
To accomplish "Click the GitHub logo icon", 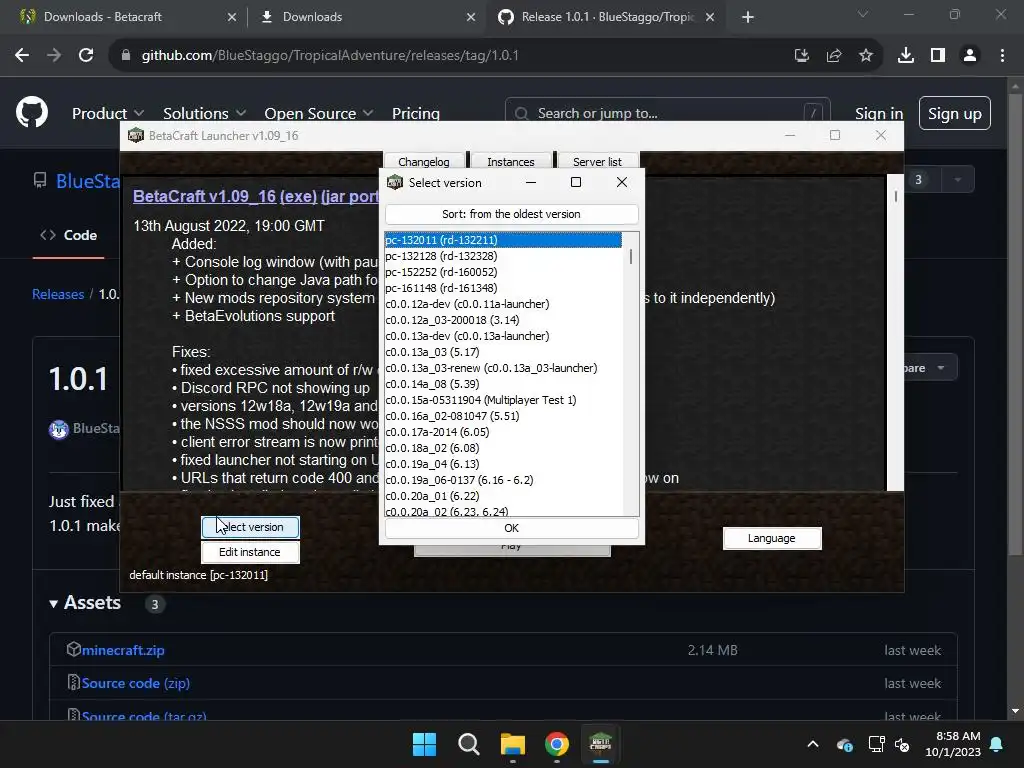I will (32, 112).
